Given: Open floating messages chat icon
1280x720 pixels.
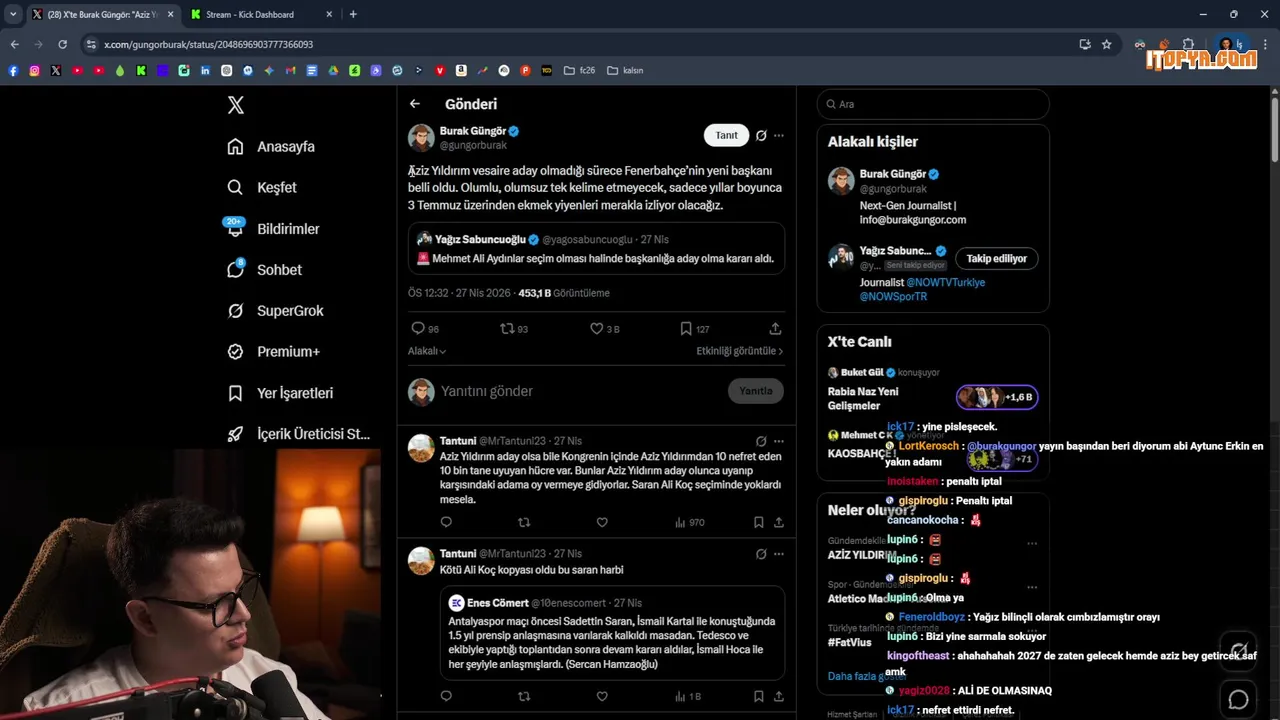Looking at the screenshot, I should click(x=1238, y=699).
